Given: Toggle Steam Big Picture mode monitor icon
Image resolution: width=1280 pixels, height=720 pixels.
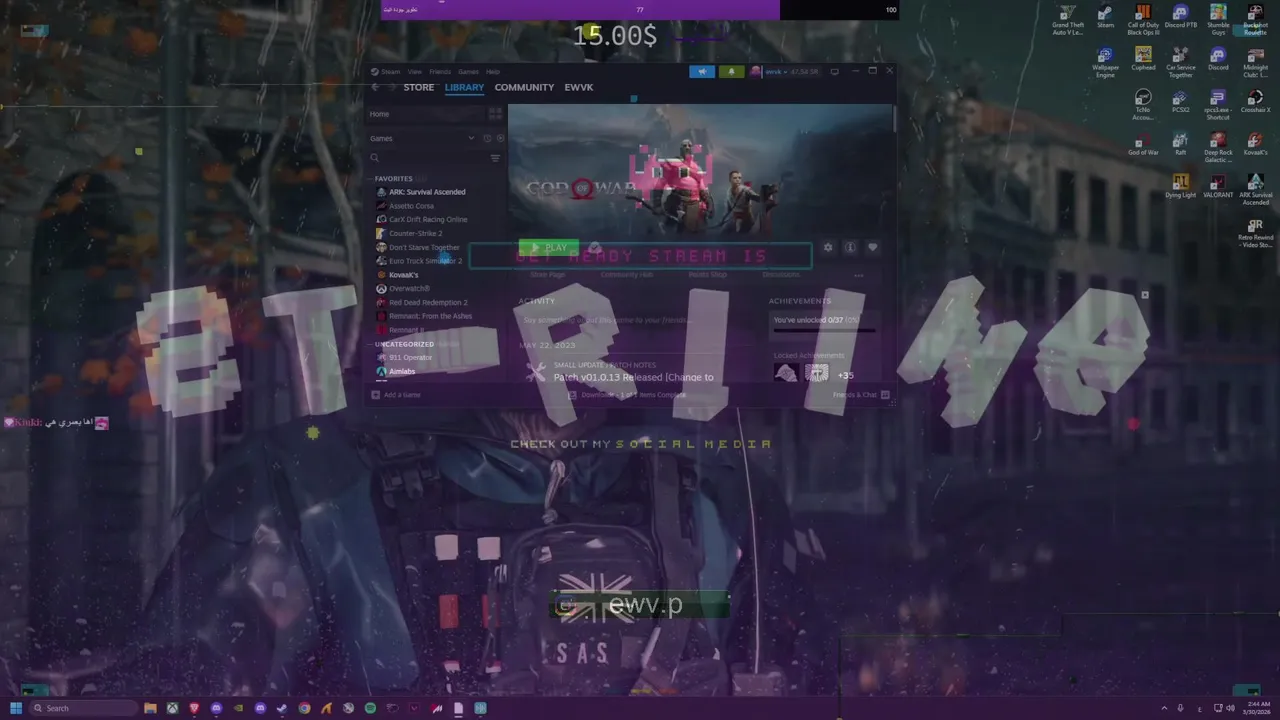Looking at the screenshot, I should (835, 71).
